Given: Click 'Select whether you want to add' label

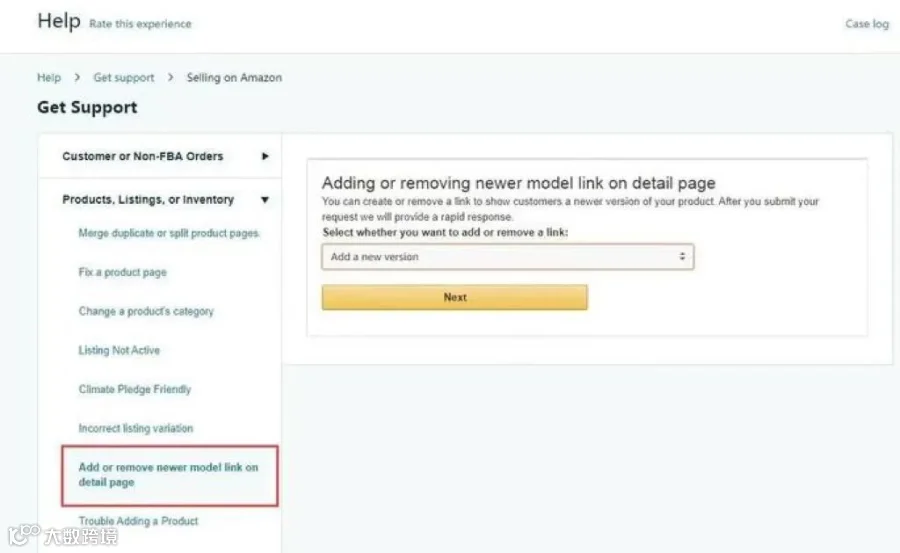Looking at the screenshot, I should 445,233.
